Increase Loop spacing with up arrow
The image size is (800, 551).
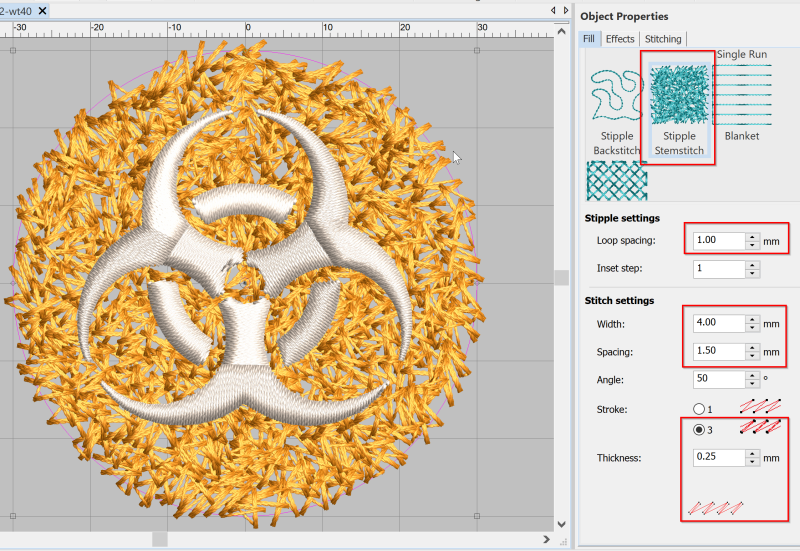click(753, 237)
